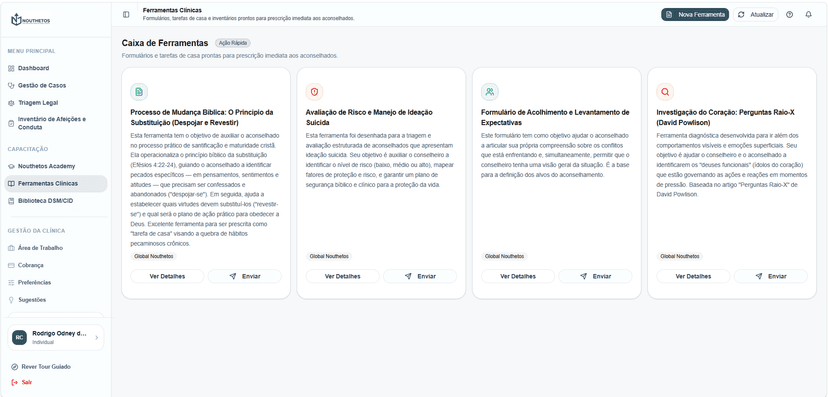This screenshot has height=397, width=828.
Task: Click the Inventário de Afeições clipboard icon
Action: tap(11, 124)
